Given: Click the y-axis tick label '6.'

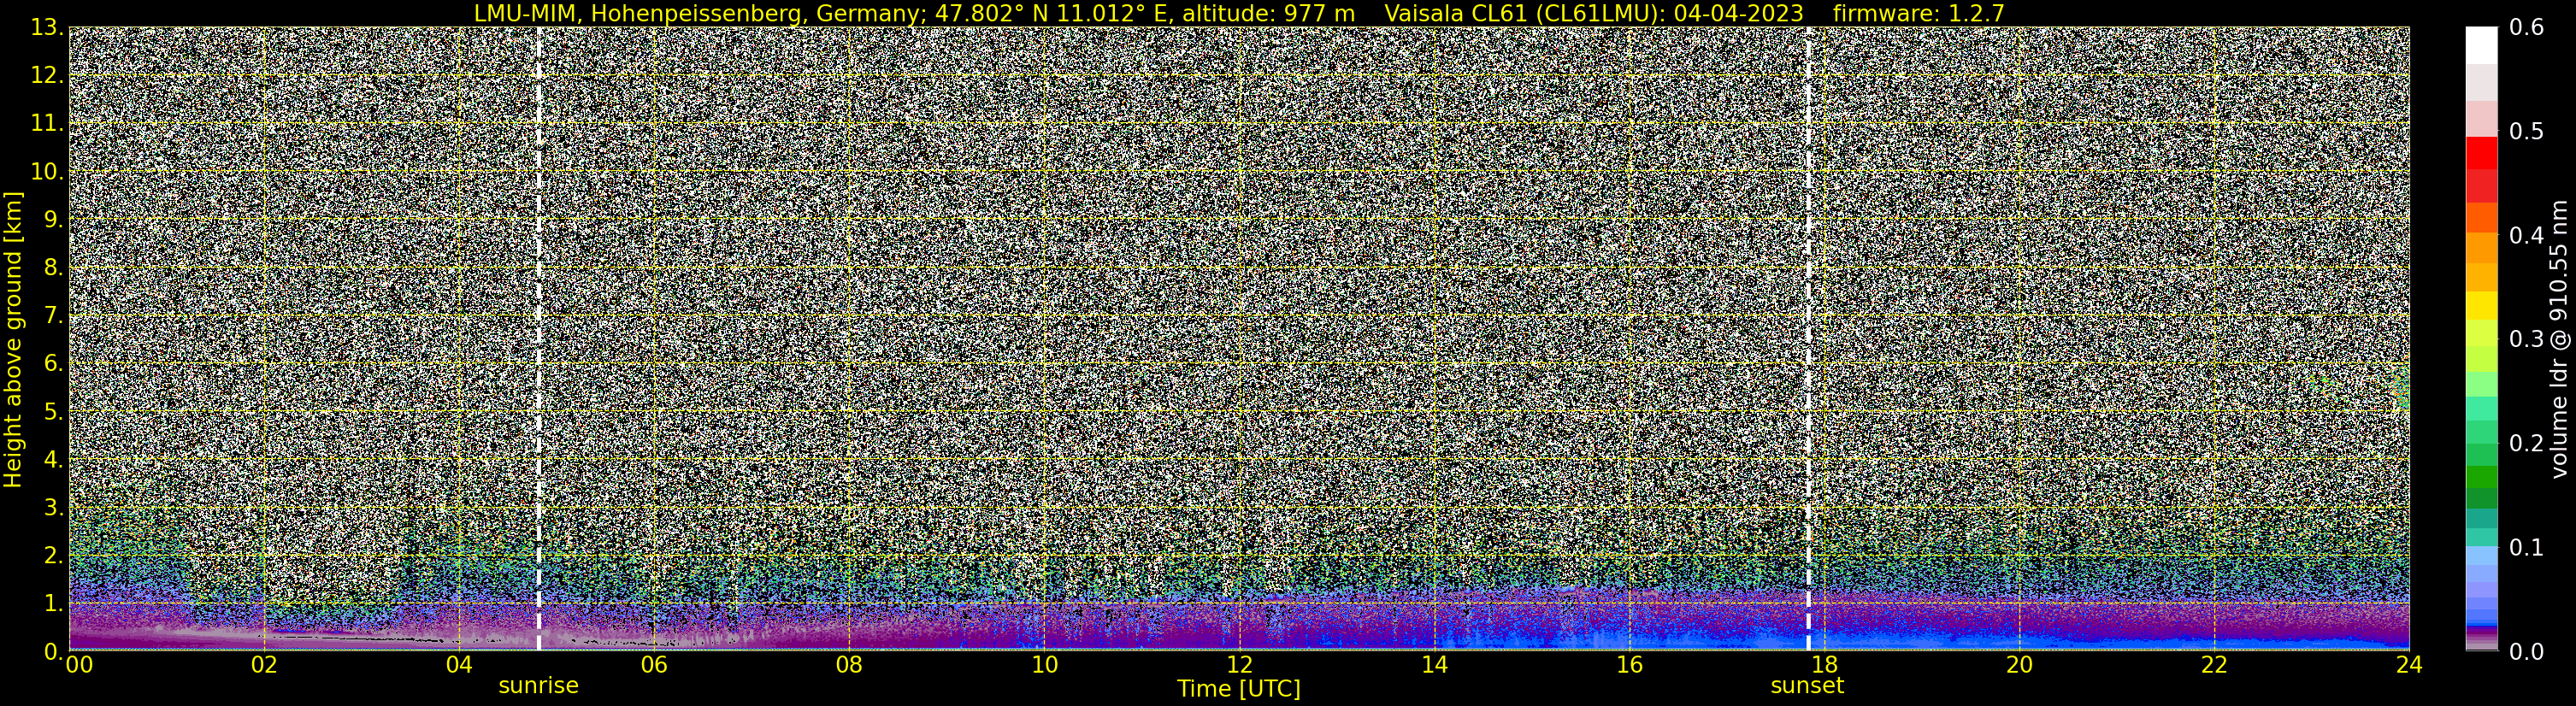Looking at the screenshot, I should (54, 363).
